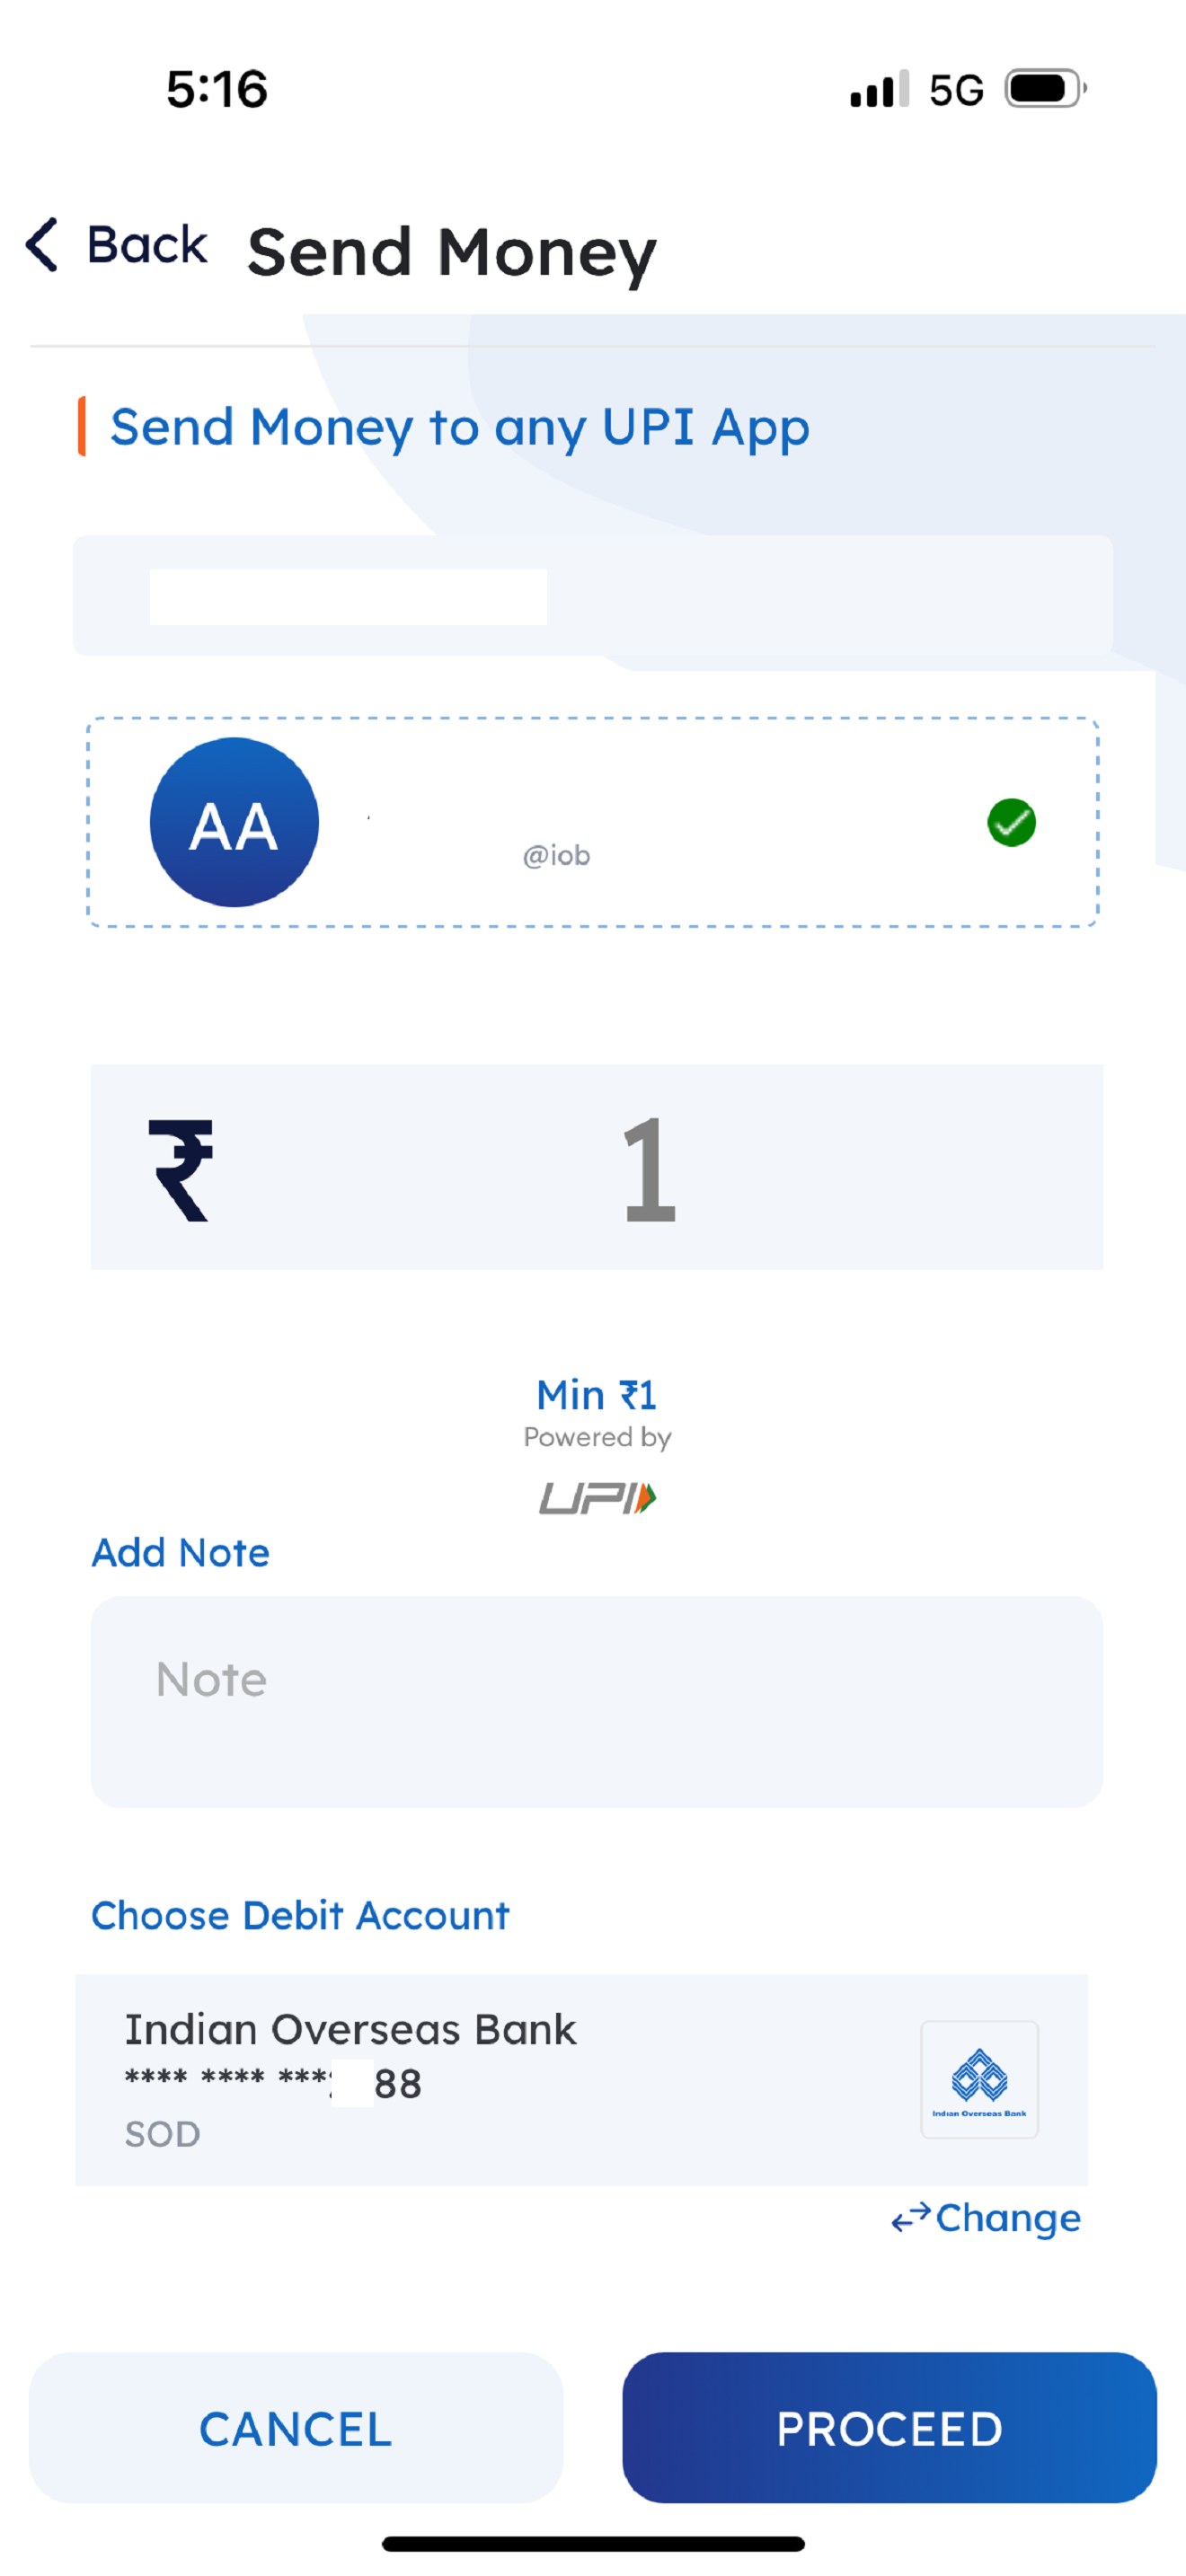Click the UPI logo under Powered by
The image size is (1186, 2576).
597,1497
